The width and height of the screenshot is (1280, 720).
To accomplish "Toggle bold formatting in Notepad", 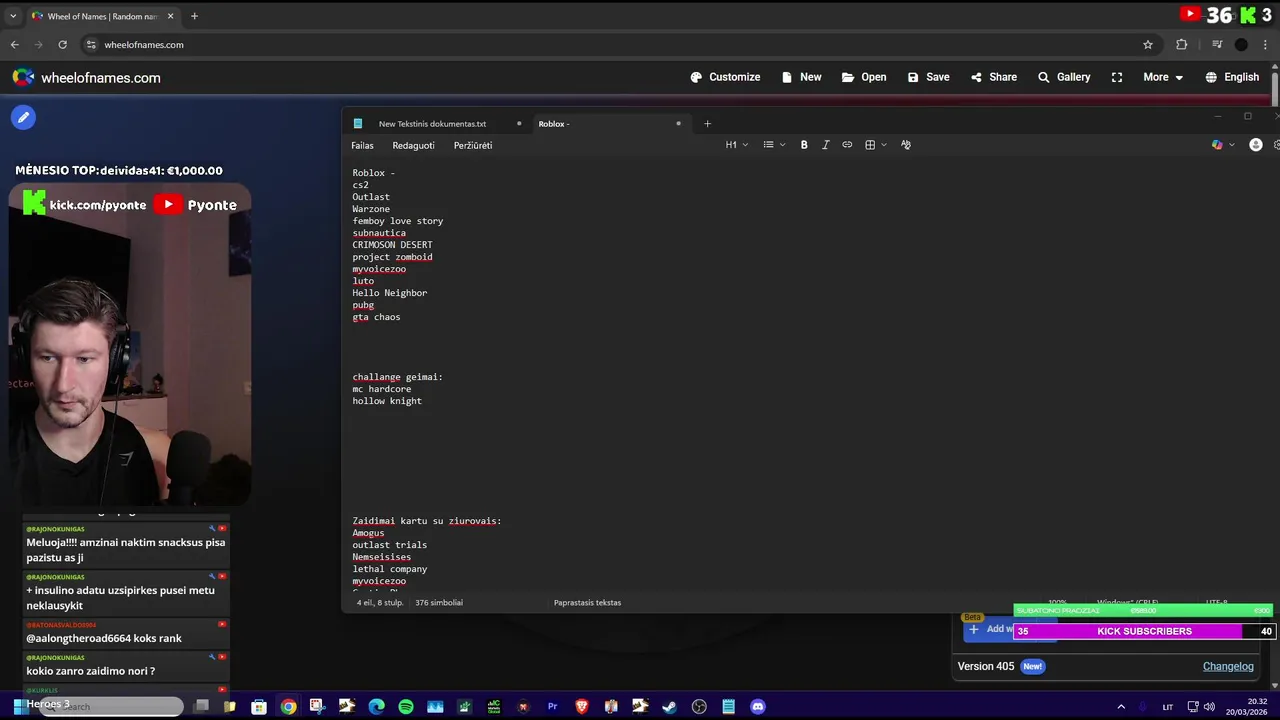I will [x=804, y=145].
